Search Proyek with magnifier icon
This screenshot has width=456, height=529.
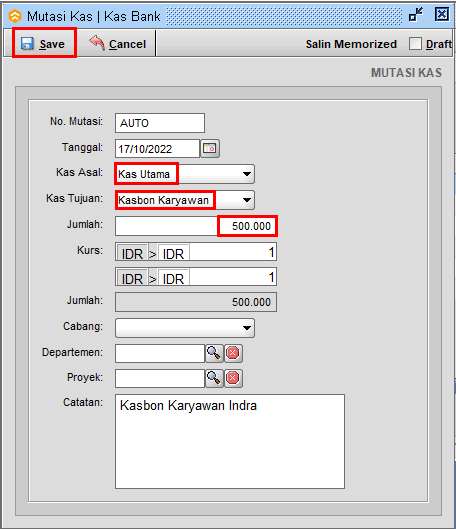(x=214, y=378)
